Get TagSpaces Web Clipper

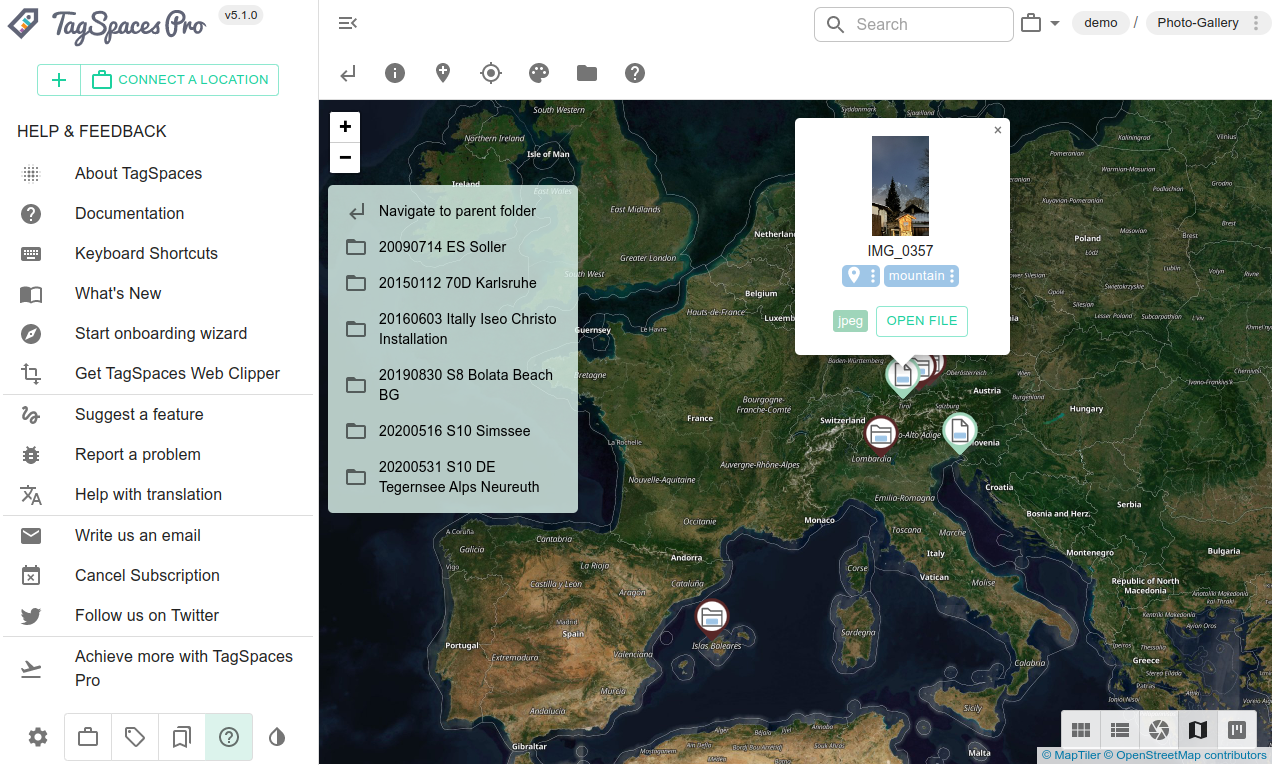[x=159, y=374]
